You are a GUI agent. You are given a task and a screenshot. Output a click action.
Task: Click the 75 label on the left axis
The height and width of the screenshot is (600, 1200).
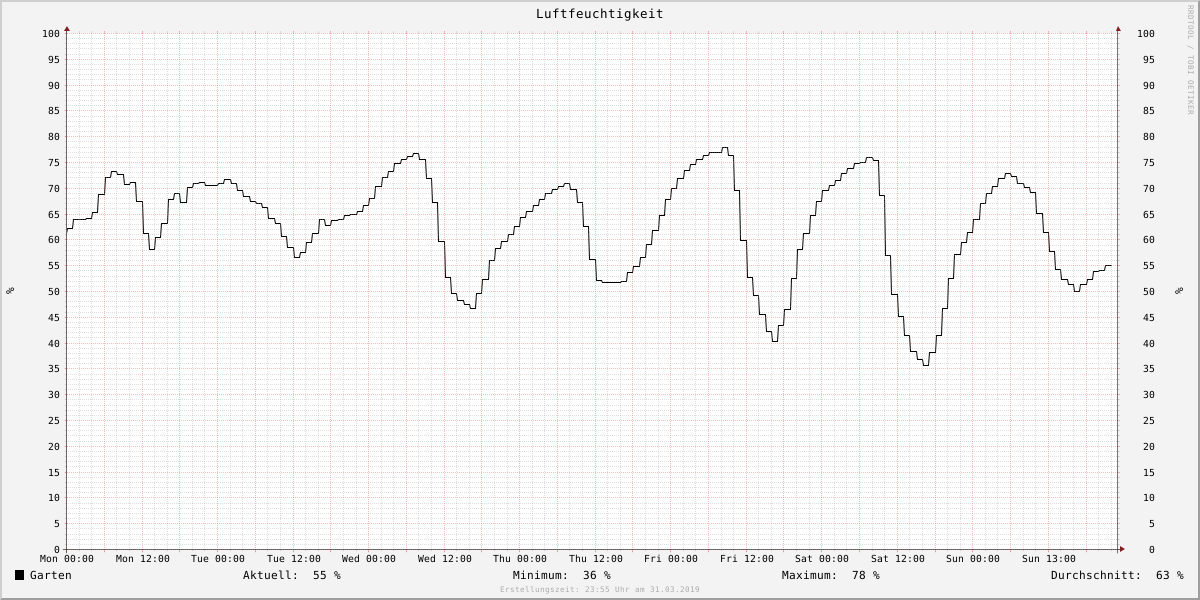coord(55,163)
